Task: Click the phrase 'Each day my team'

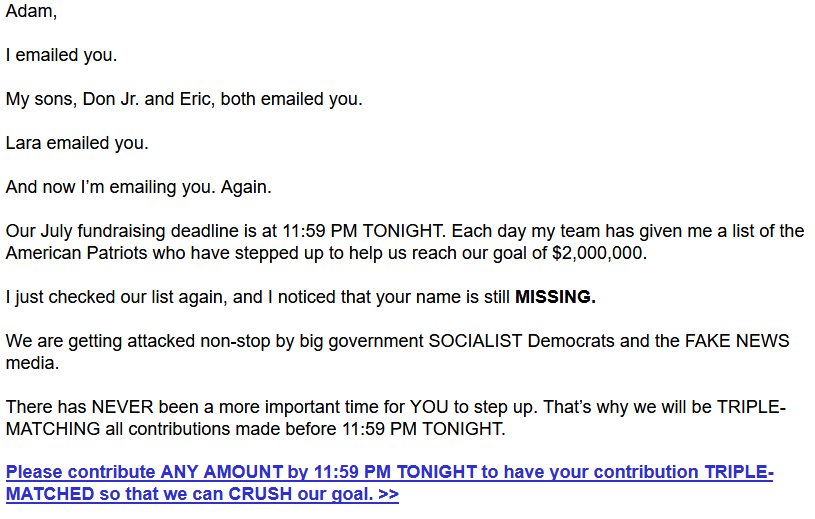Action: (x=525, y=231)
